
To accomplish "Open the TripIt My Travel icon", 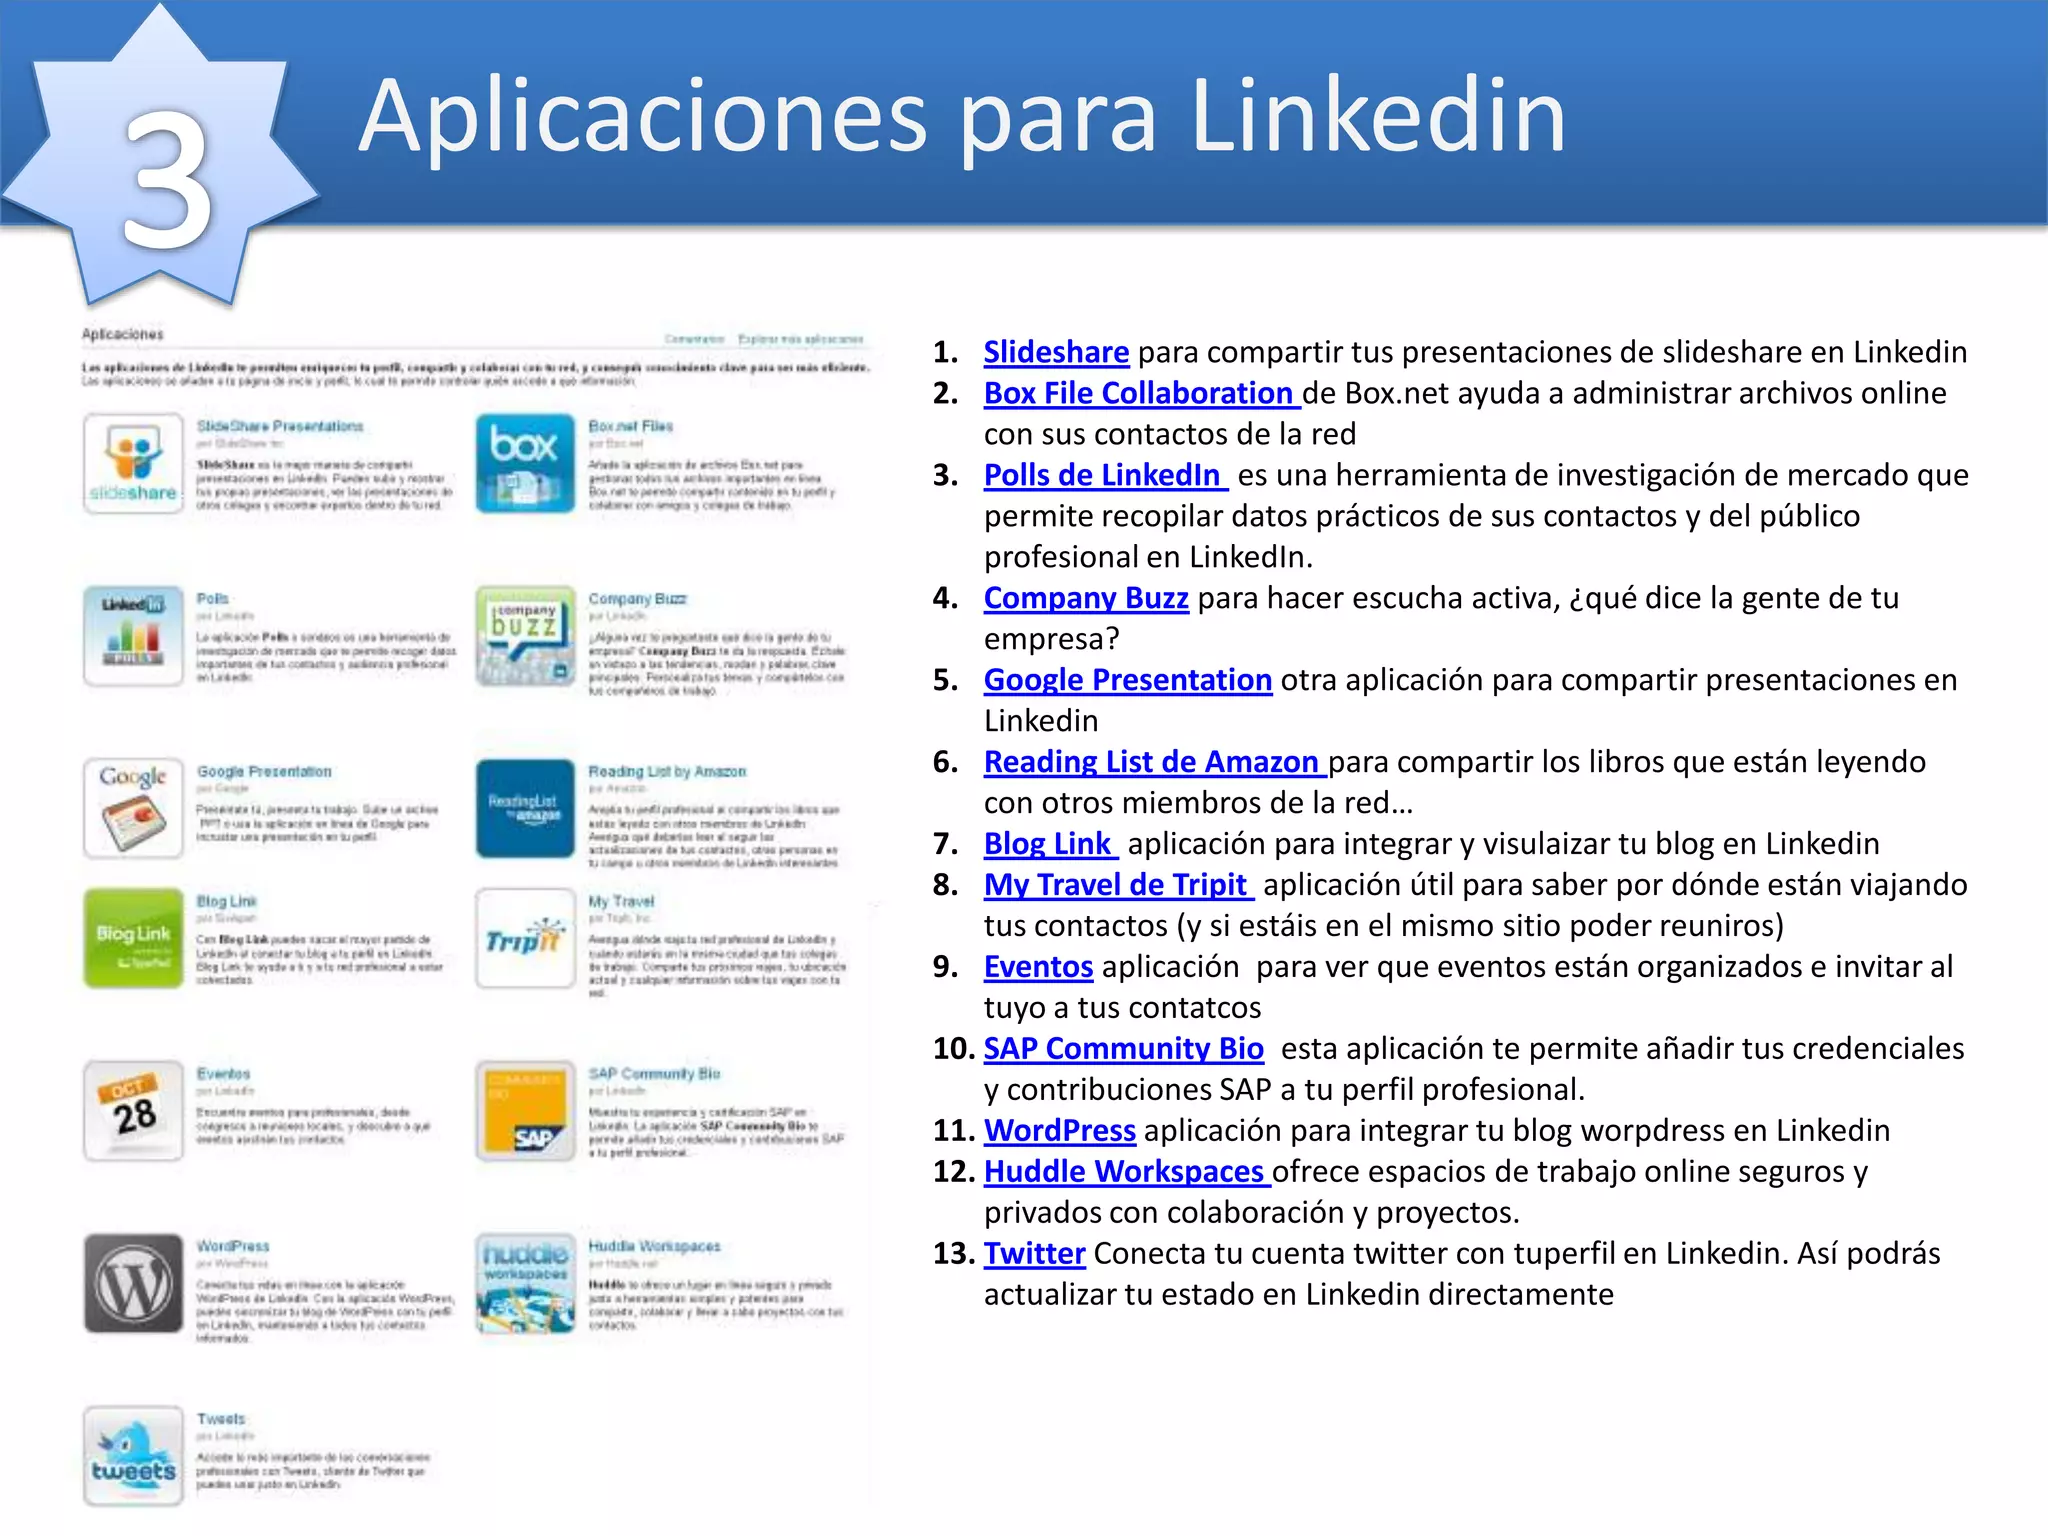I will point(525,938).
